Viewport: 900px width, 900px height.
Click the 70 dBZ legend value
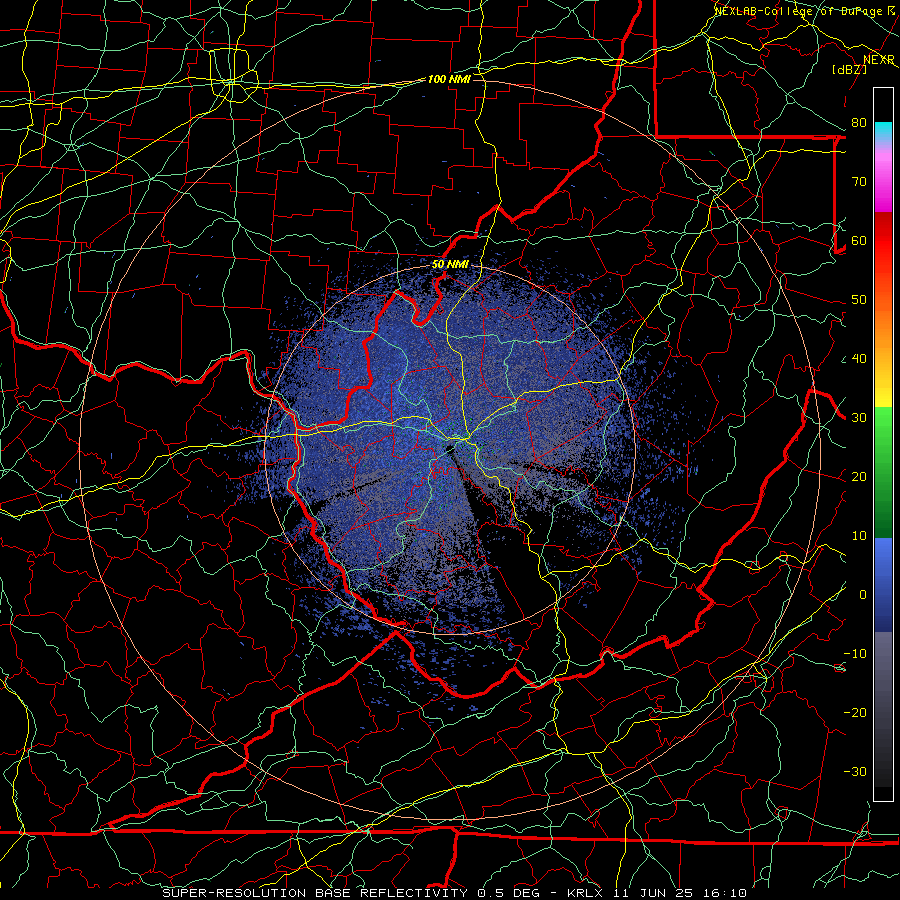coord(859,181)
